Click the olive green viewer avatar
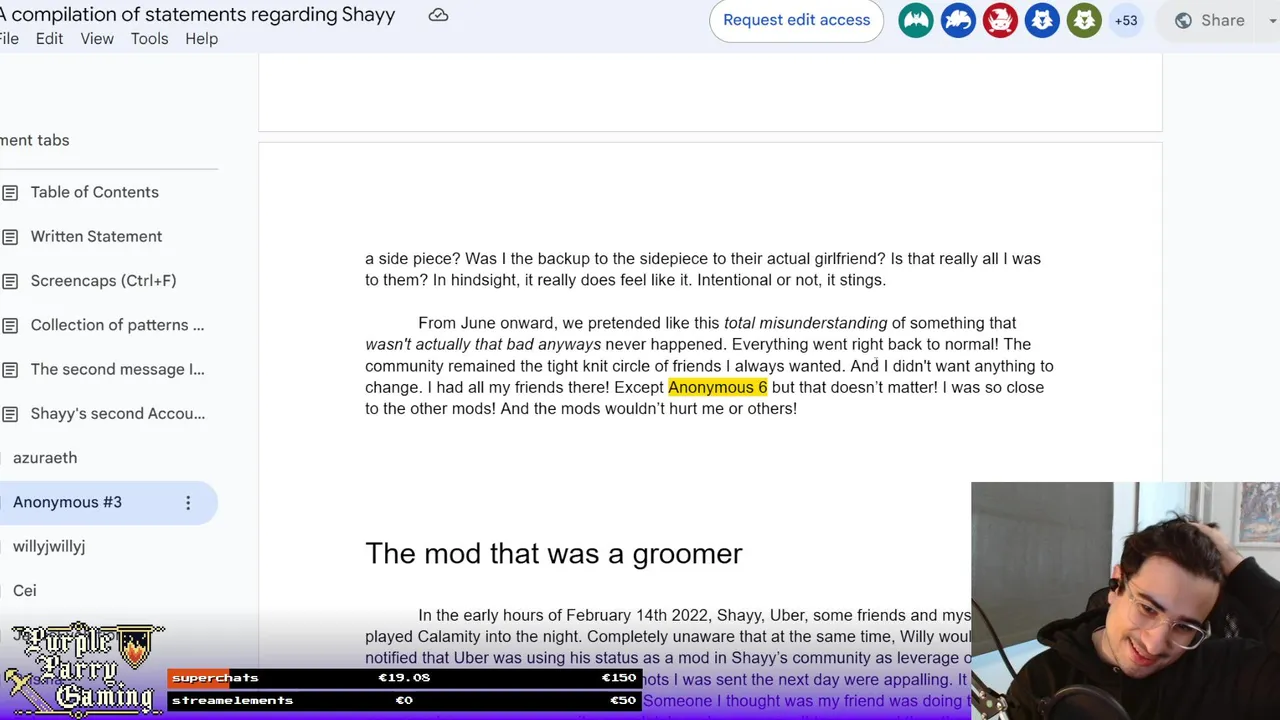Image resolution: width=1280 pixels, height=720 pixels. 1084,20
